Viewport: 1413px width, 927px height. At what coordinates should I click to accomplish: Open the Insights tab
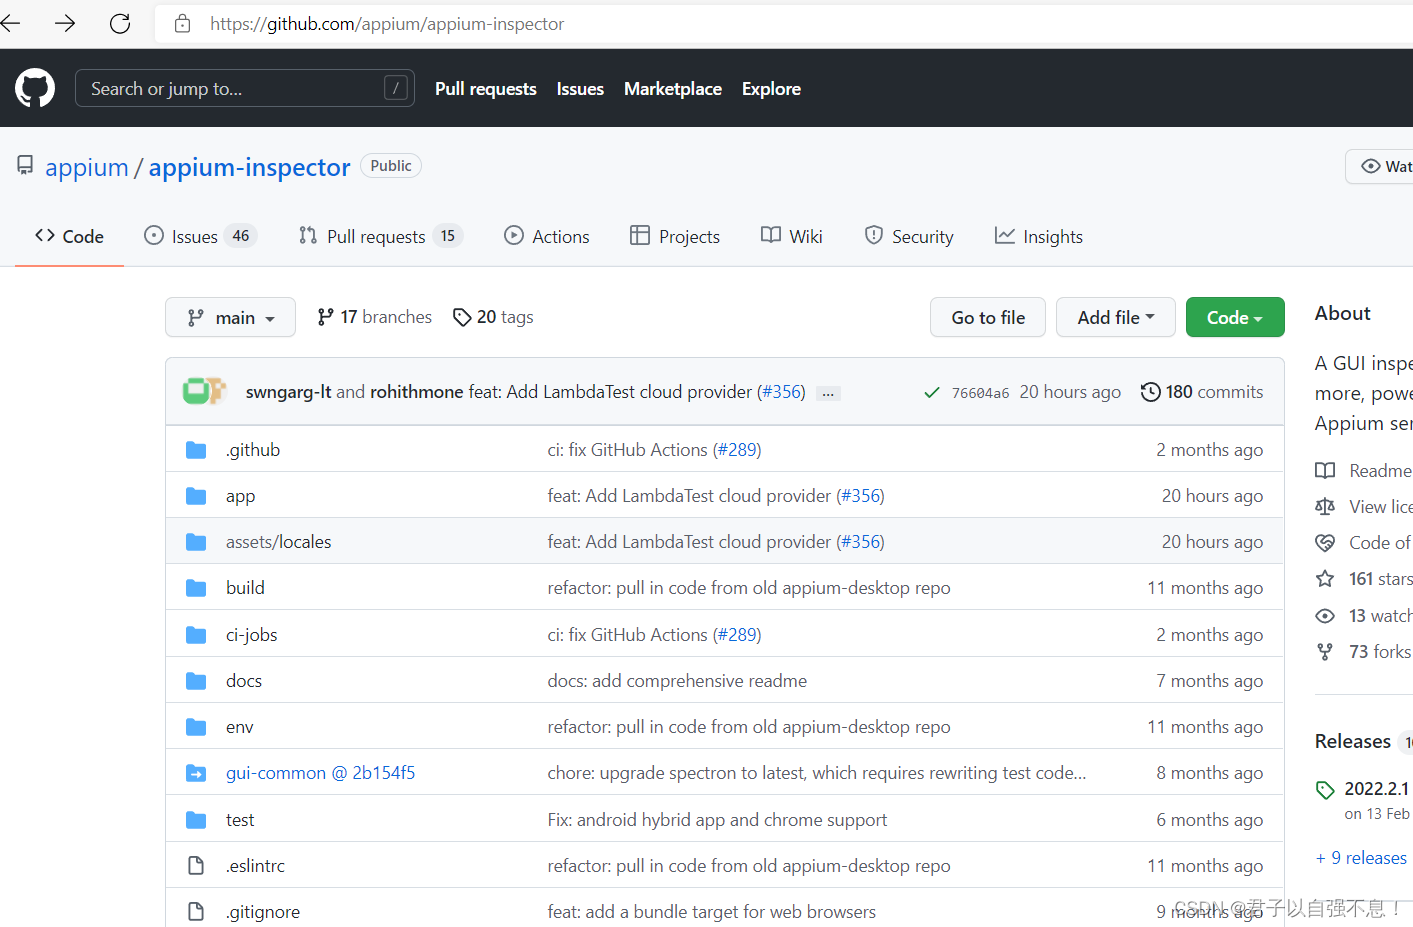1039,236
